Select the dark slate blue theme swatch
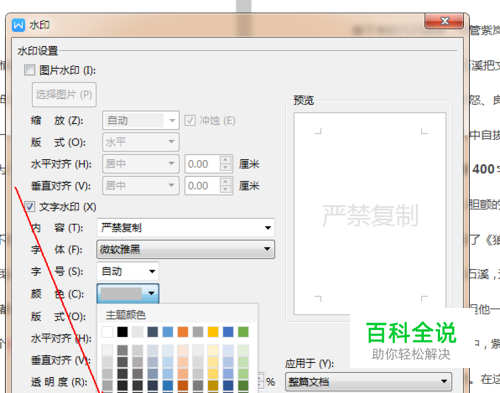 (153, 332)
